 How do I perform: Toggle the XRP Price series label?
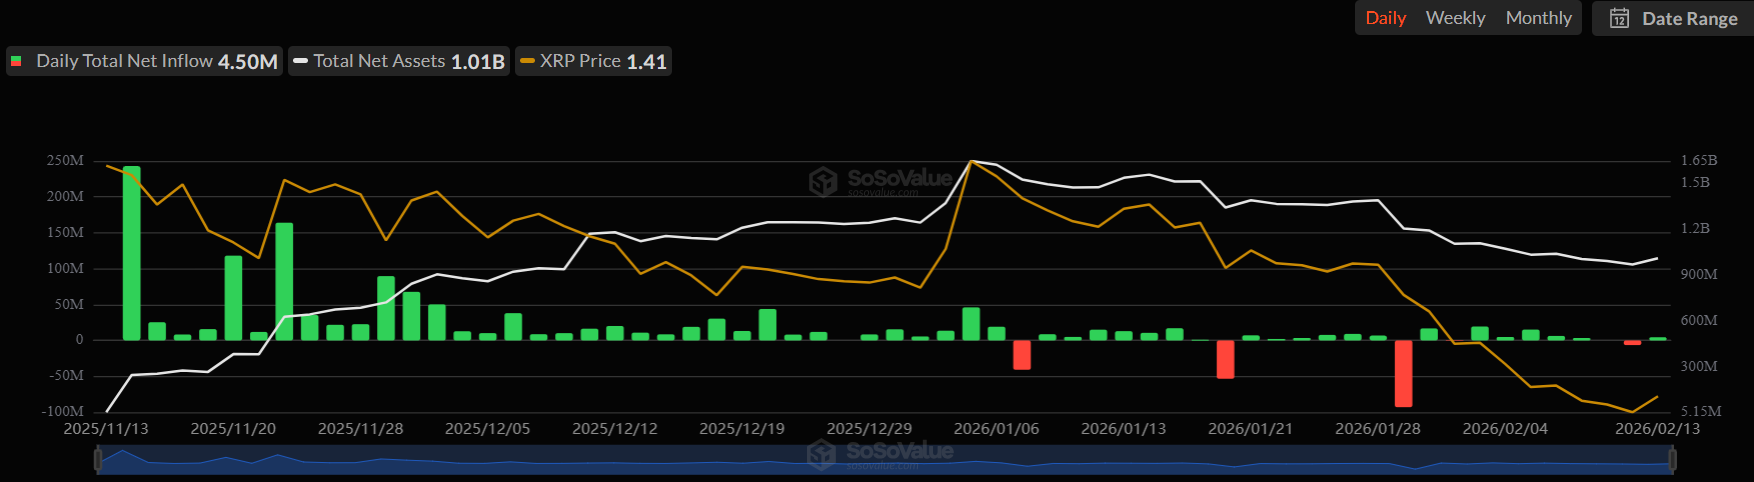pos(580,61)
